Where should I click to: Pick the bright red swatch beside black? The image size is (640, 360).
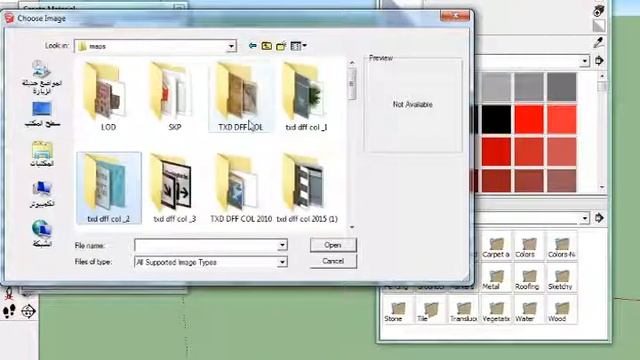[x=529, y=119]
